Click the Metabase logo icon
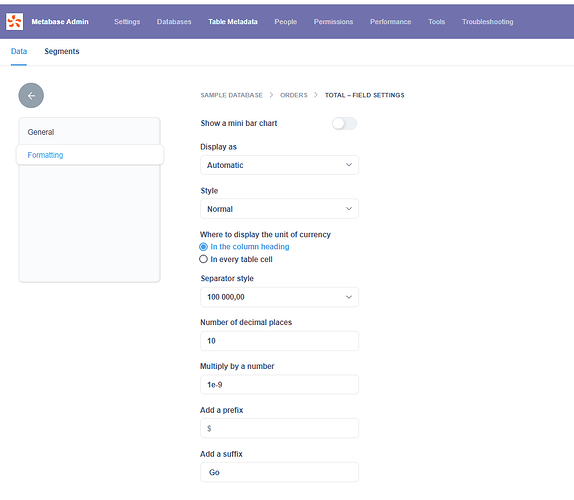 pos(15,22)
